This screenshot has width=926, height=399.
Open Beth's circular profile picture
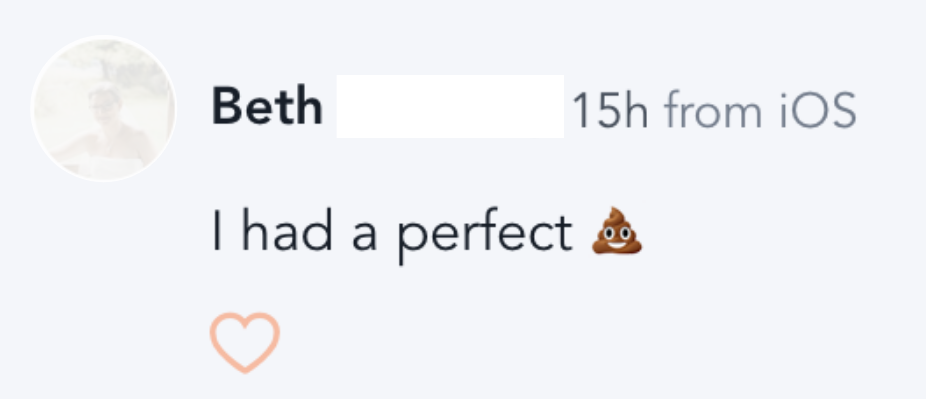[103, 108]
